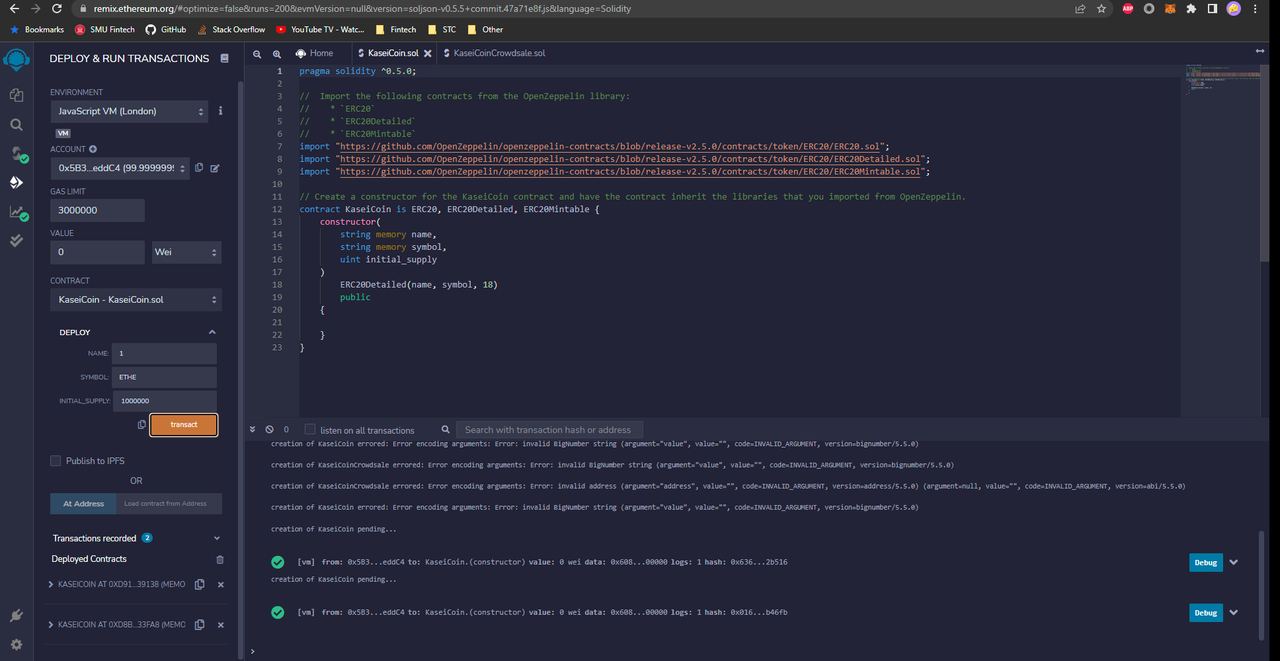Viewport: 1280px width, 661px height.
Task: Collapse the DEPLOY parameters section
Action: [x=212, y=332]
